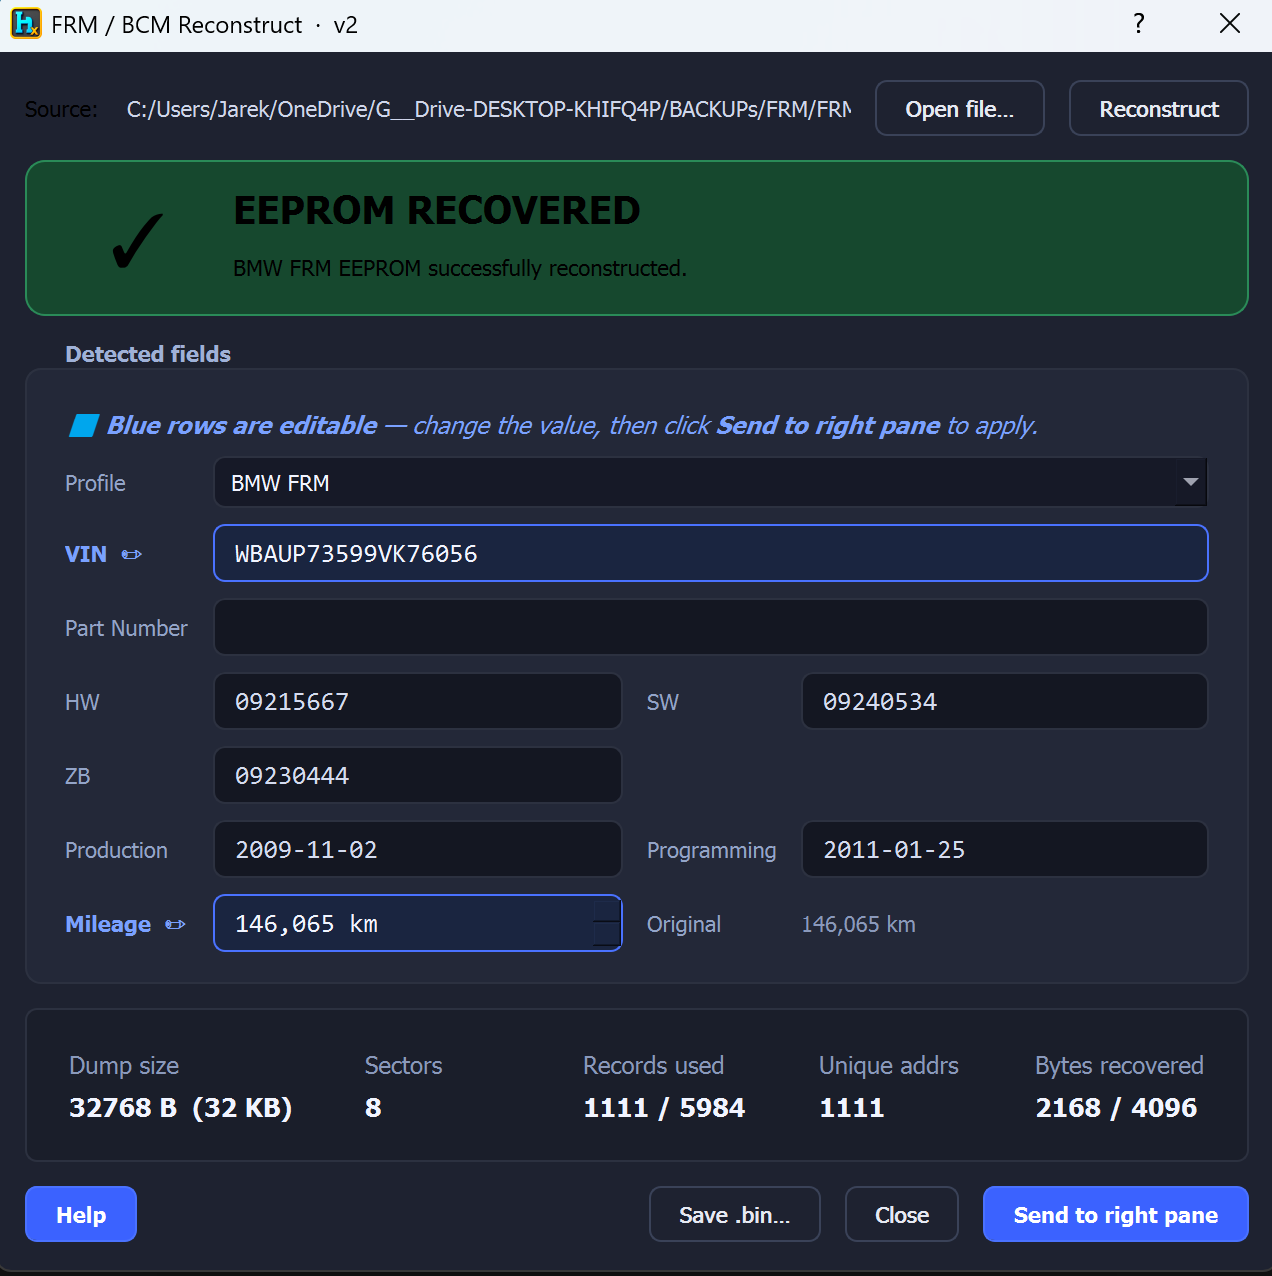The image size is (1272, 1276).
Task: Click the blue legend square before 'Blue rows are editable'
Action: pyautogui.click(x=83, y=426)
